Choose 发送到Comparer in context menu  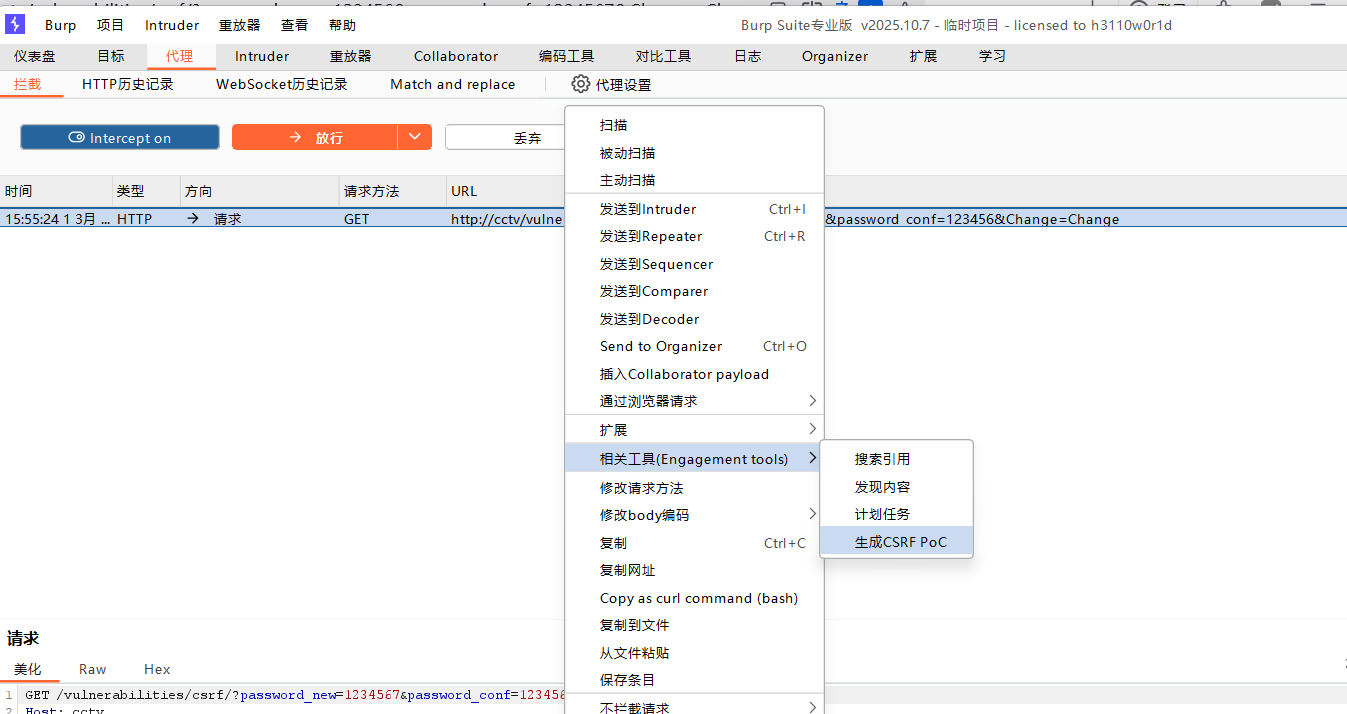(x=694, y=291)
